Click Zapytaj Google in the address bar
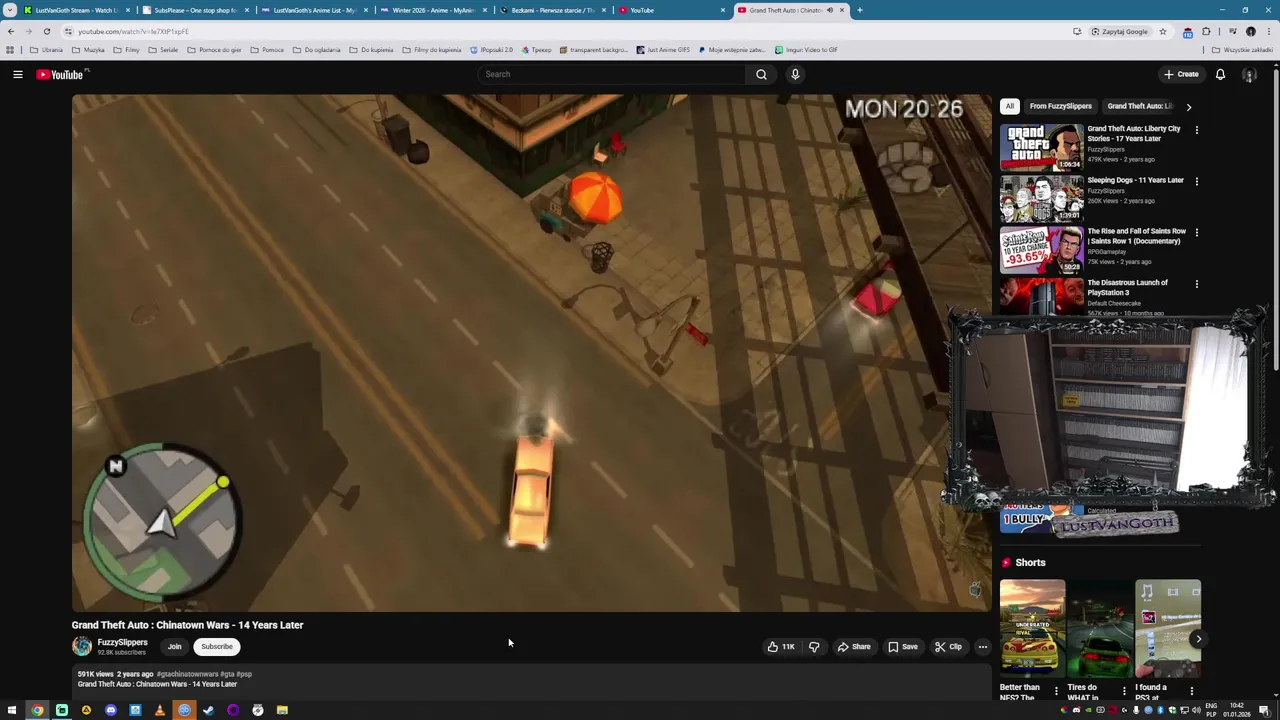The height and width of the screenshot is (720, 1280). [x=1120, y=31]
